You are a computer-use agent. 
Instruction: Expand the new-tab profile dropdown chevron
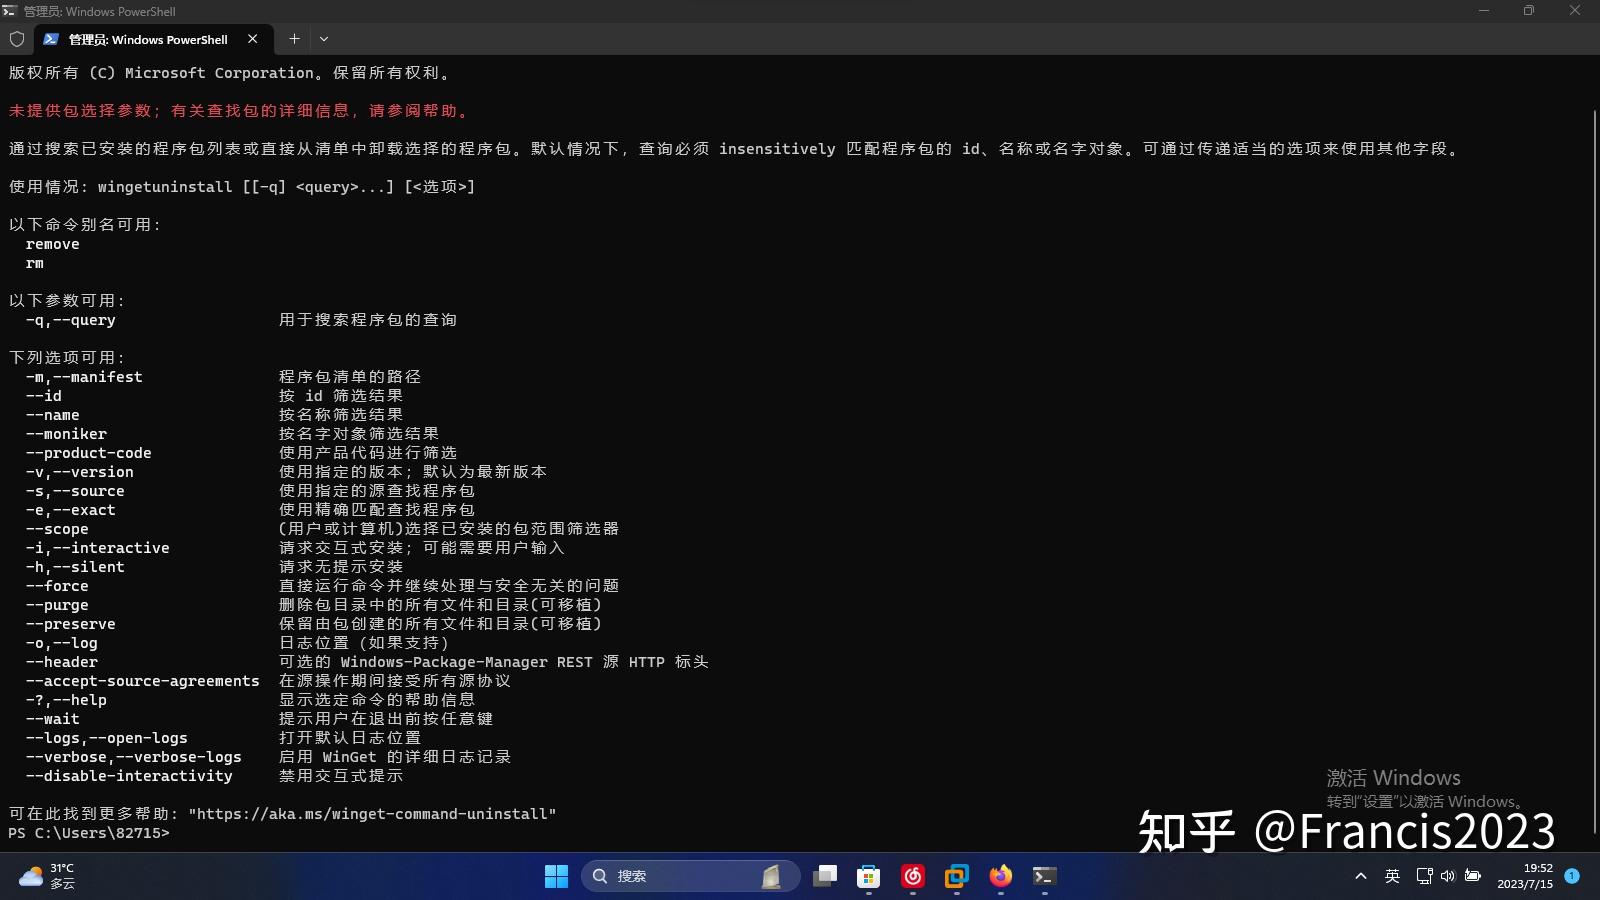(324, 39)
